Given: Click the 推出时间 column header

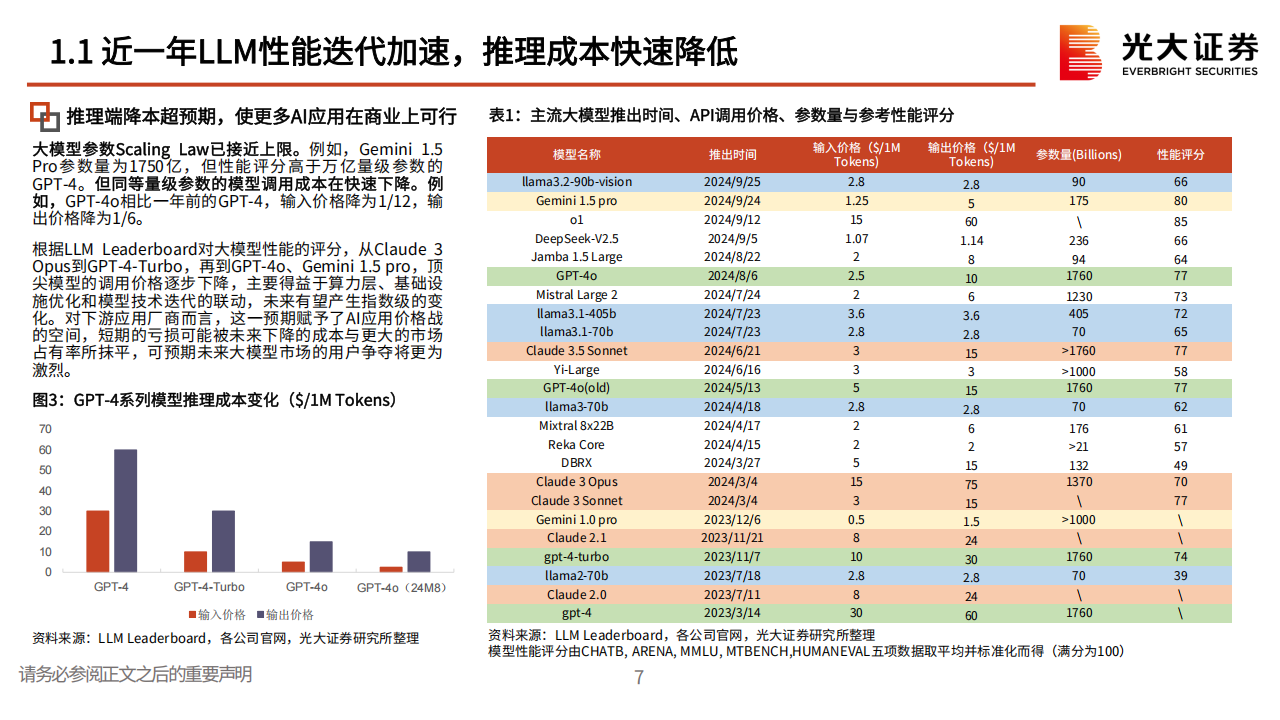Looking at the screenshot, I should 733,155.
